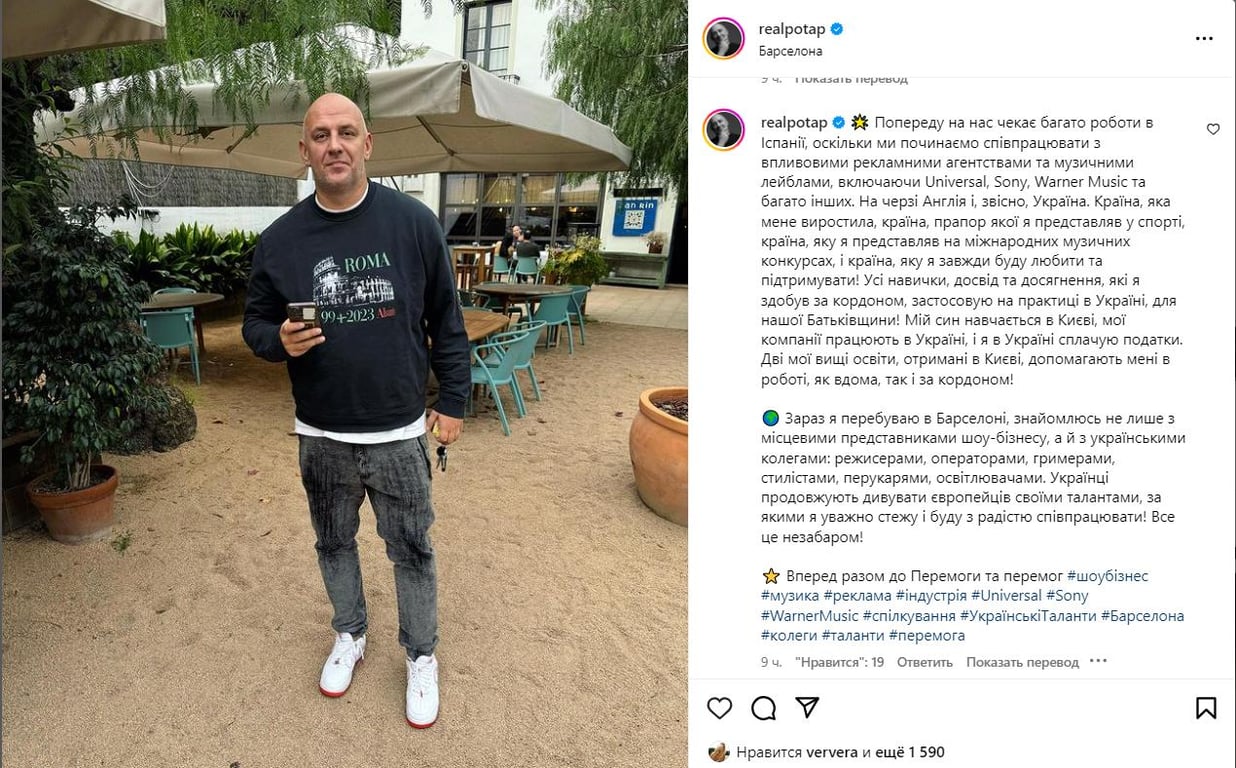The height and width of the screenshot is (768, 1236).
Task: Open the #WarnerMusic hashtag
Action: click(809, 616)
